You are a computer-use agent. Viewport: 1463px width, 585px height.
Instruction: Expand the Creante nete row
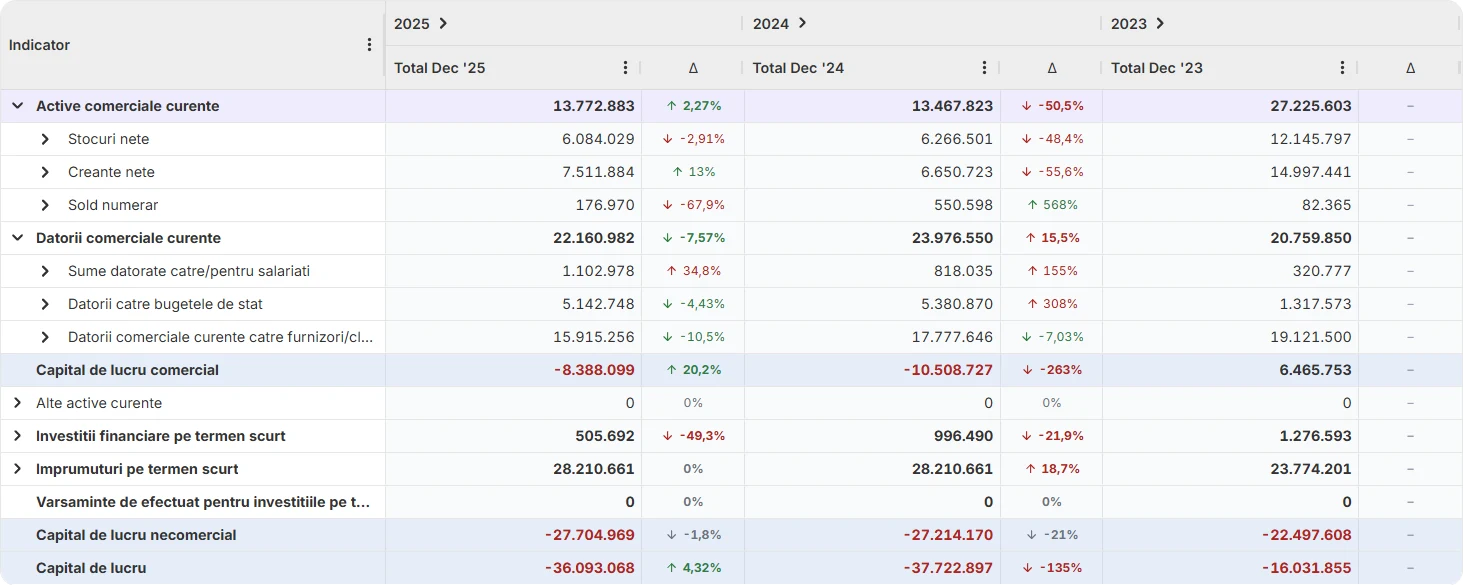(45, 172)
